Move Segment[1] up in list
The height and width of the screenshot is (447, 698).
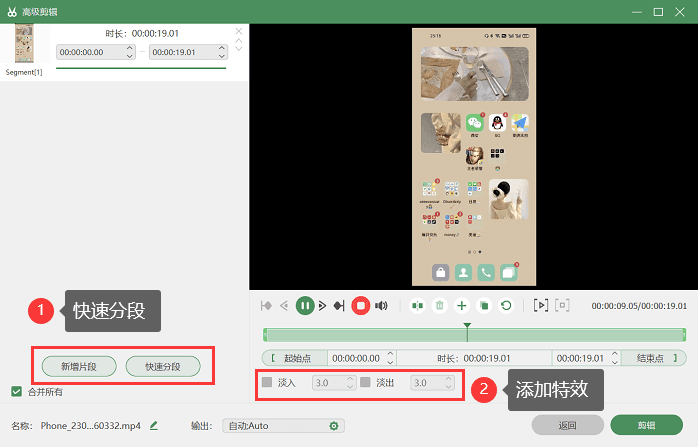[239, 41]
